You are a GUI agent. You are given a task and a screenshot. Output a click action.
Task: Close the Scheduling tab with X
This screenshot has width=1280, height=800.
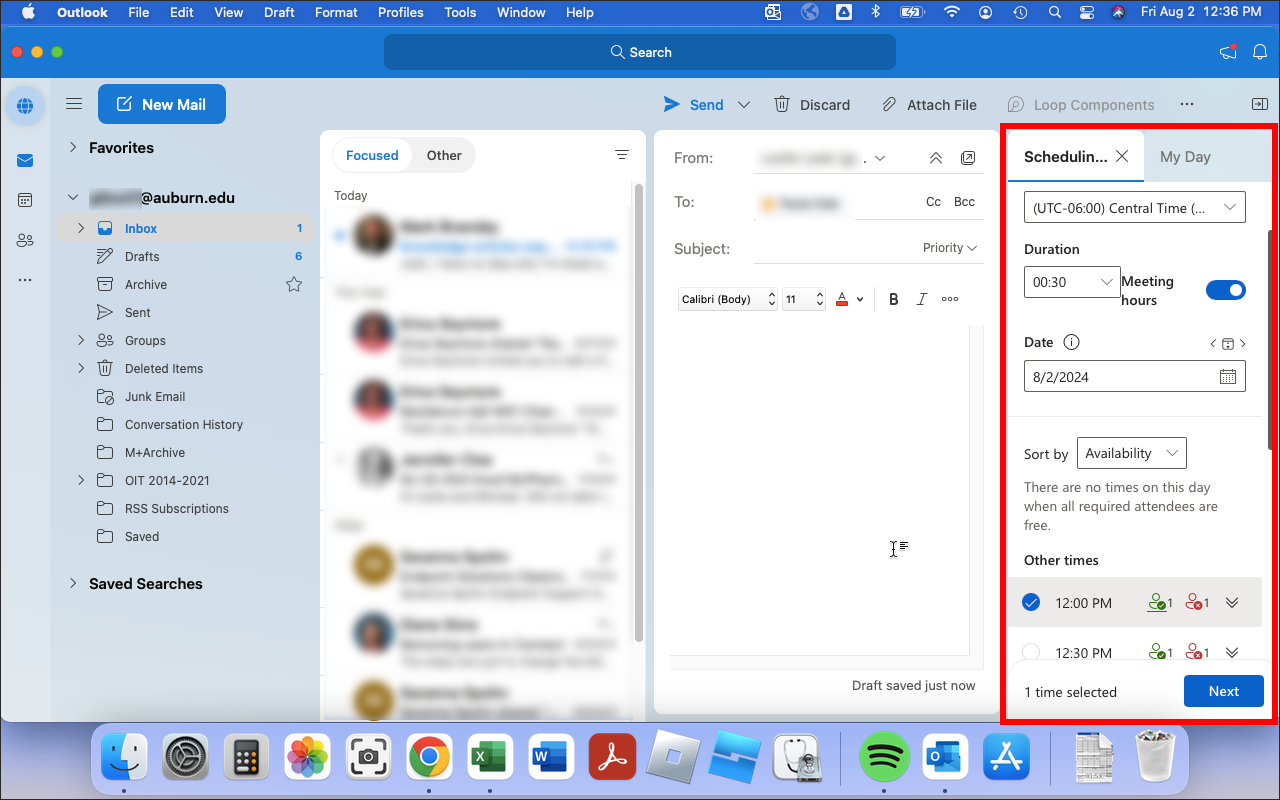pyautogui.click(x=1122, y=156)
